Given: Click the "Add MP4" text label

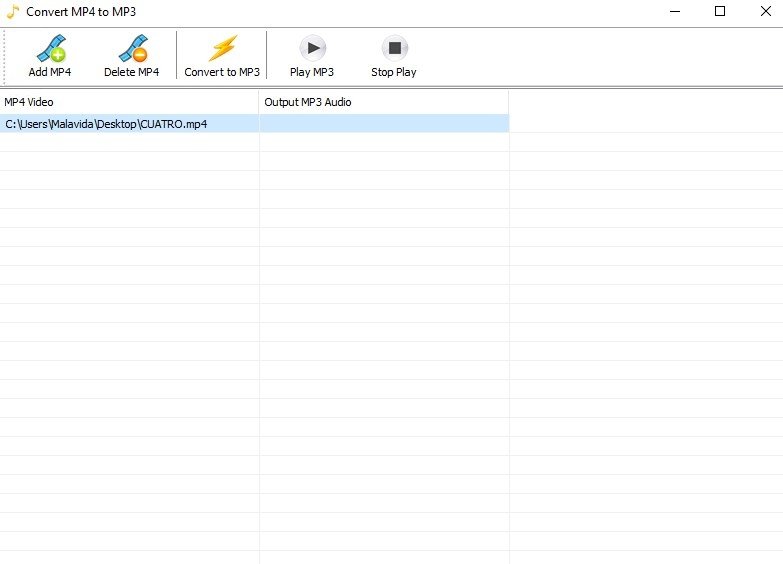Looking at the screenshot, I should (50, 72).
